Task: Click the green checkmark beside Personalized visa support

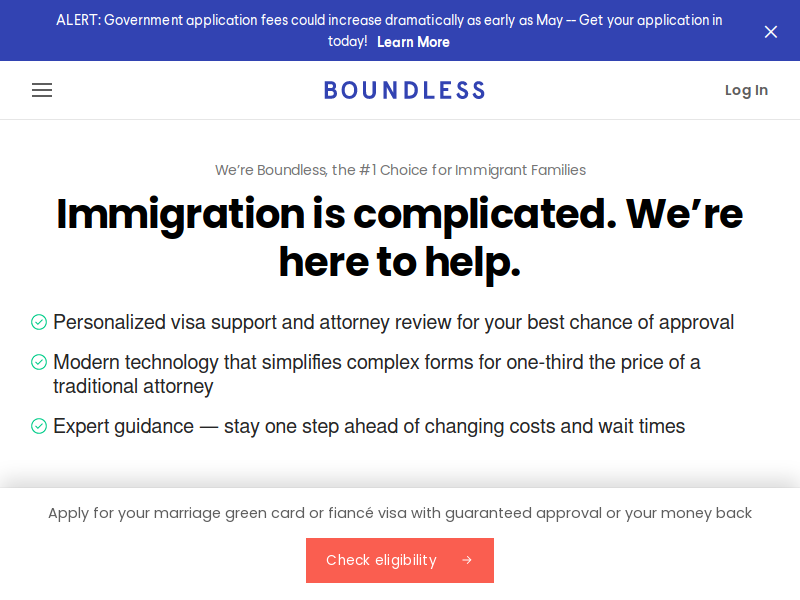Action: 39,322
